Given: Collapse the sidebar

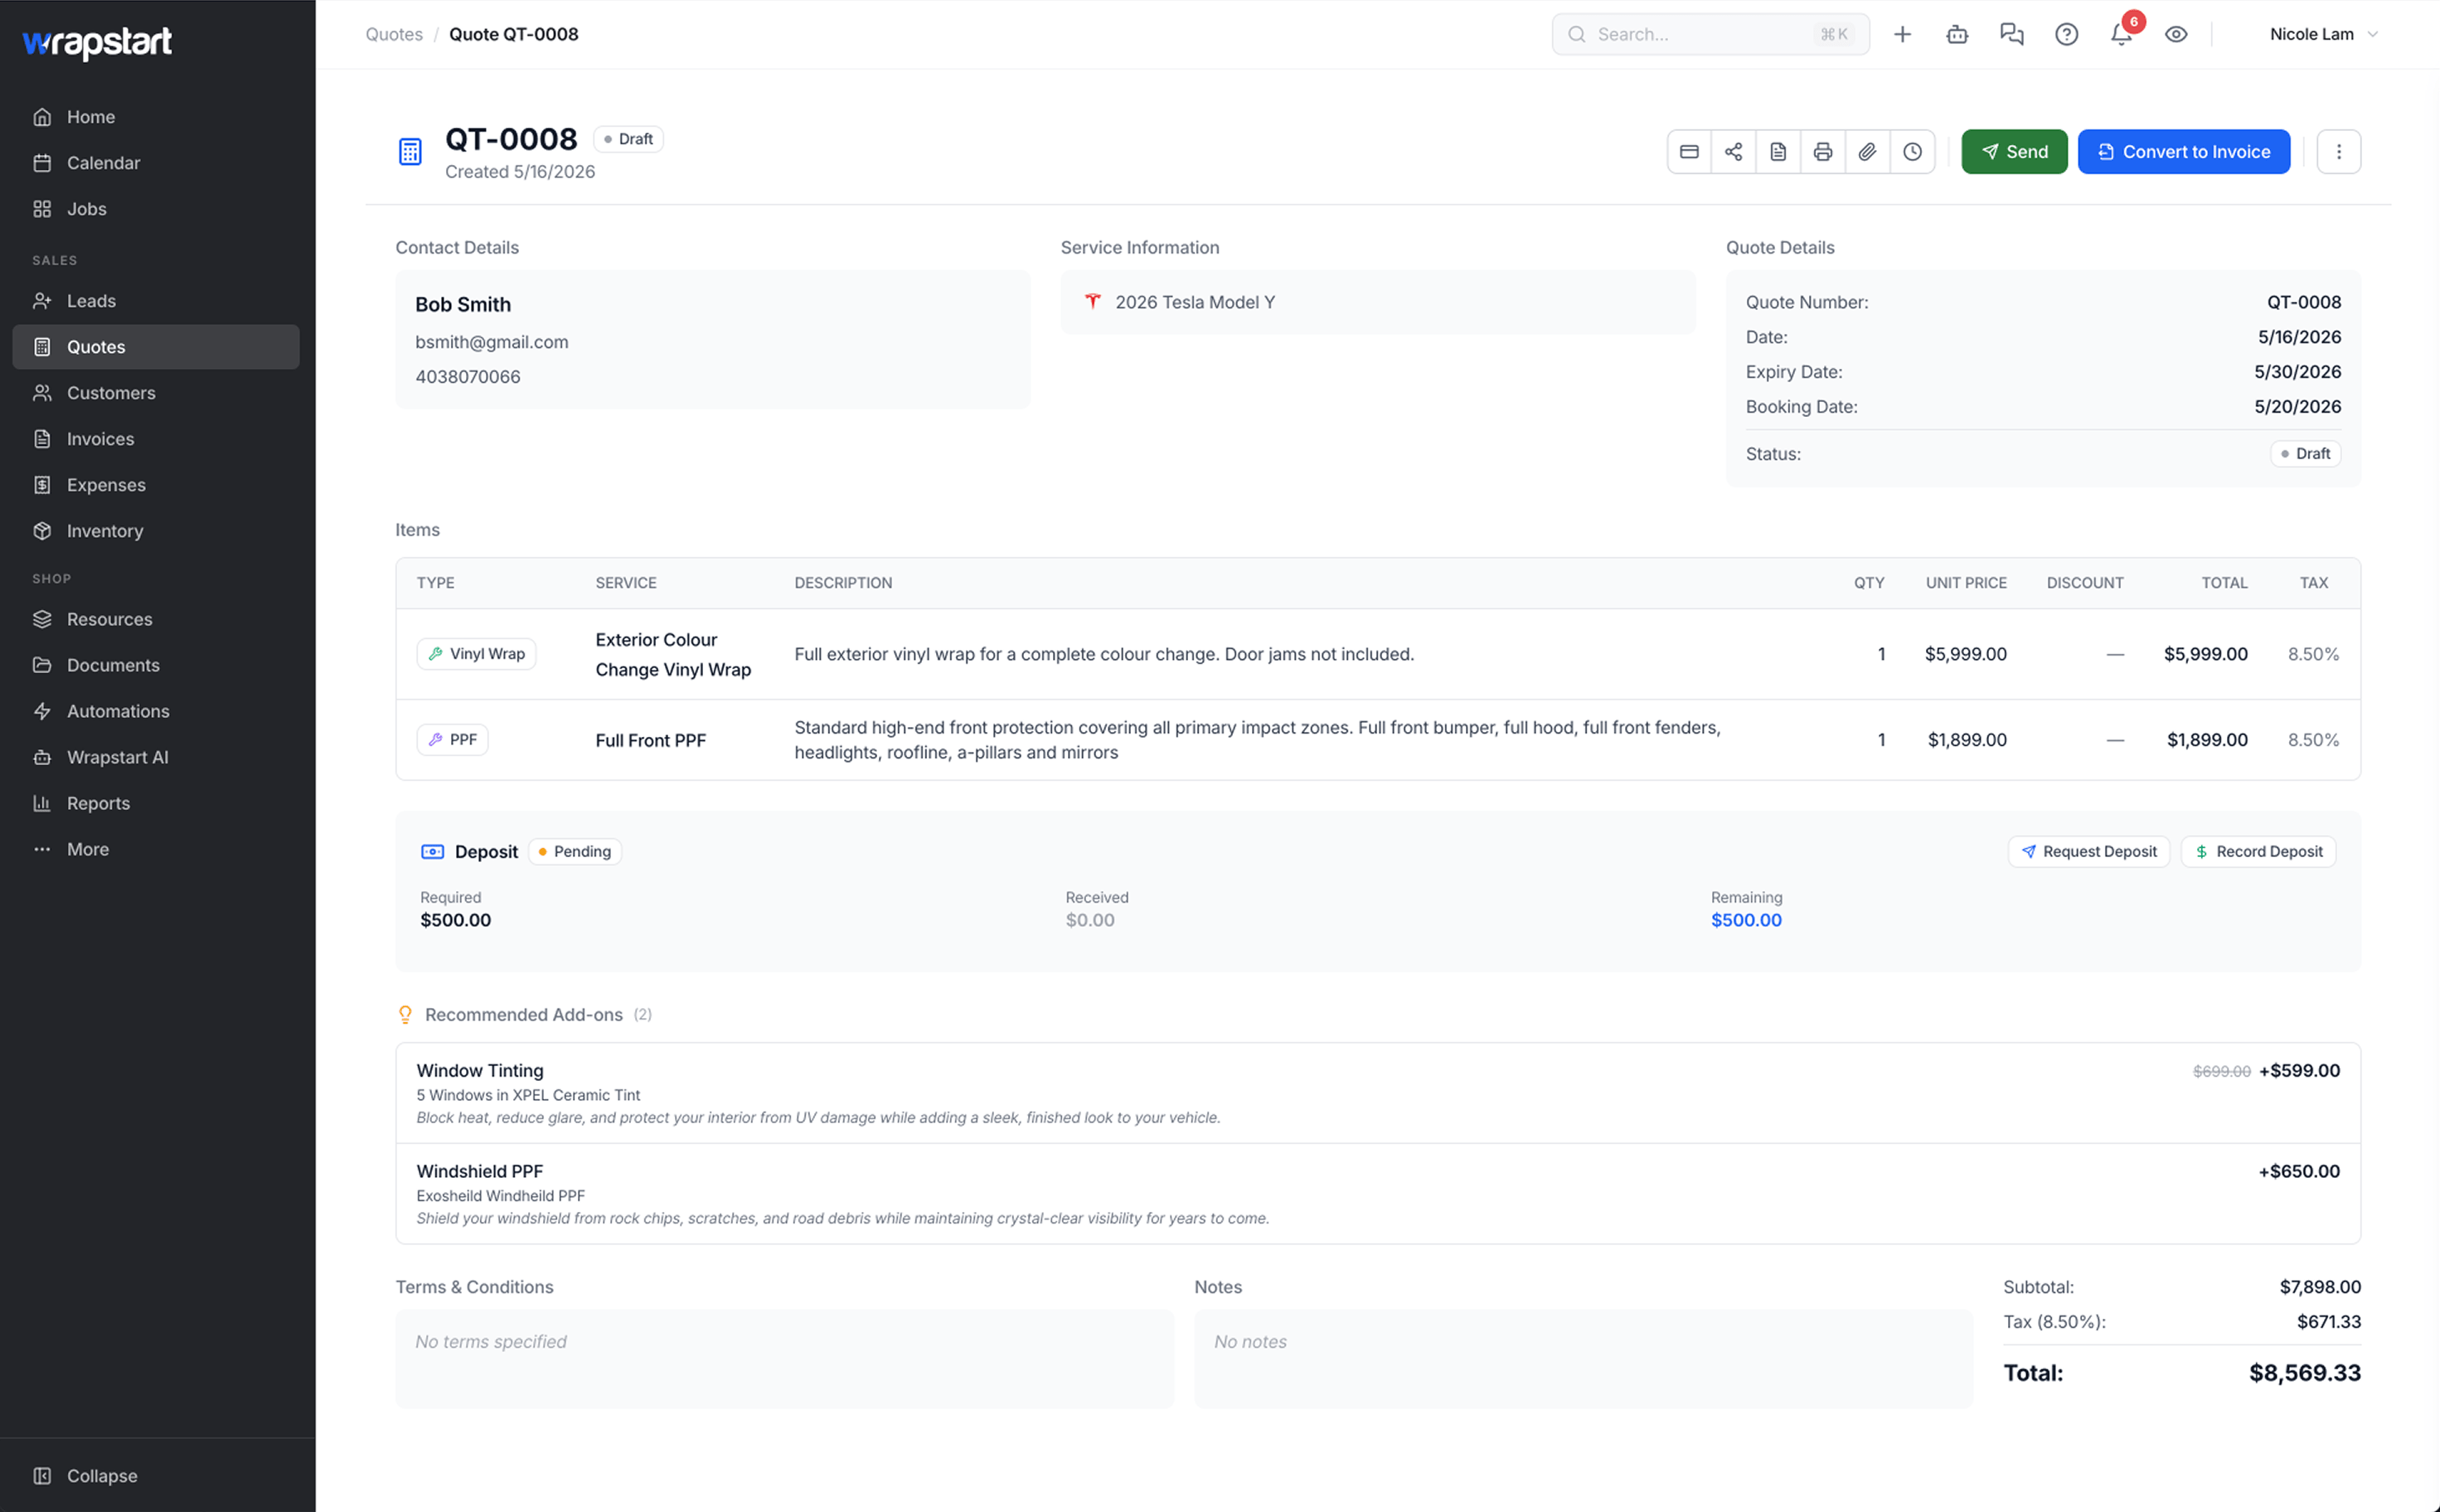Looking at the screenshot, I should pyautogui.click(x=156, y=1475).
